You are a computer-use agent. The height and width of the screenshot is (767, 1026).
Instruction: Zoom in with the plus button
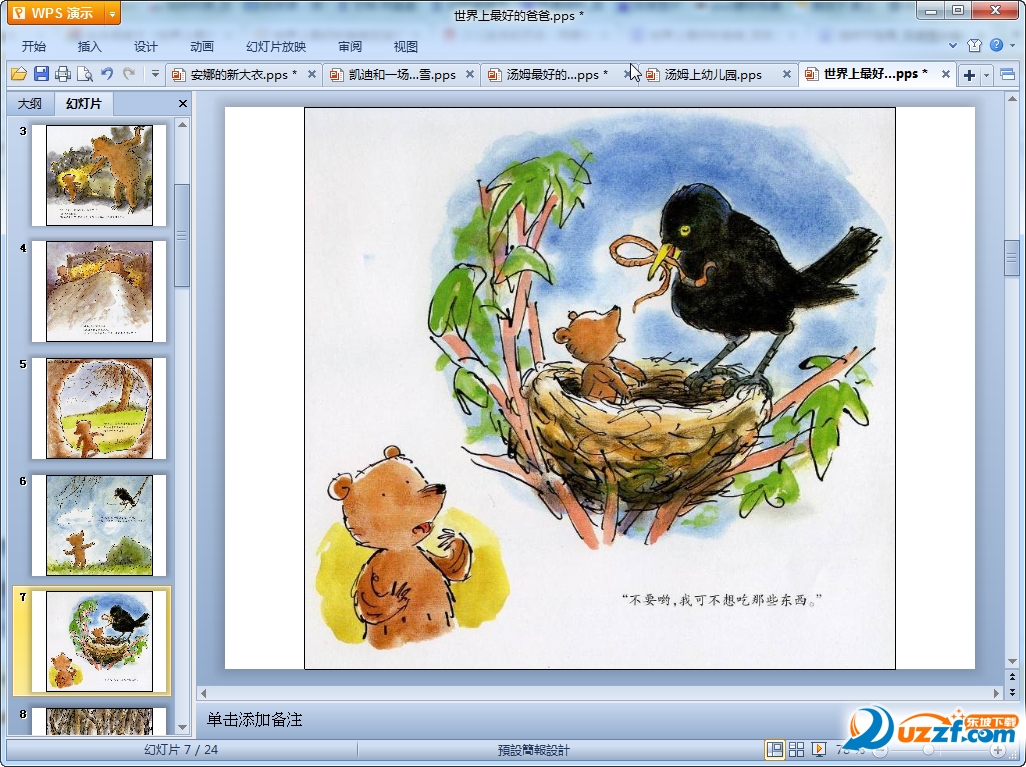click(997, 751)
